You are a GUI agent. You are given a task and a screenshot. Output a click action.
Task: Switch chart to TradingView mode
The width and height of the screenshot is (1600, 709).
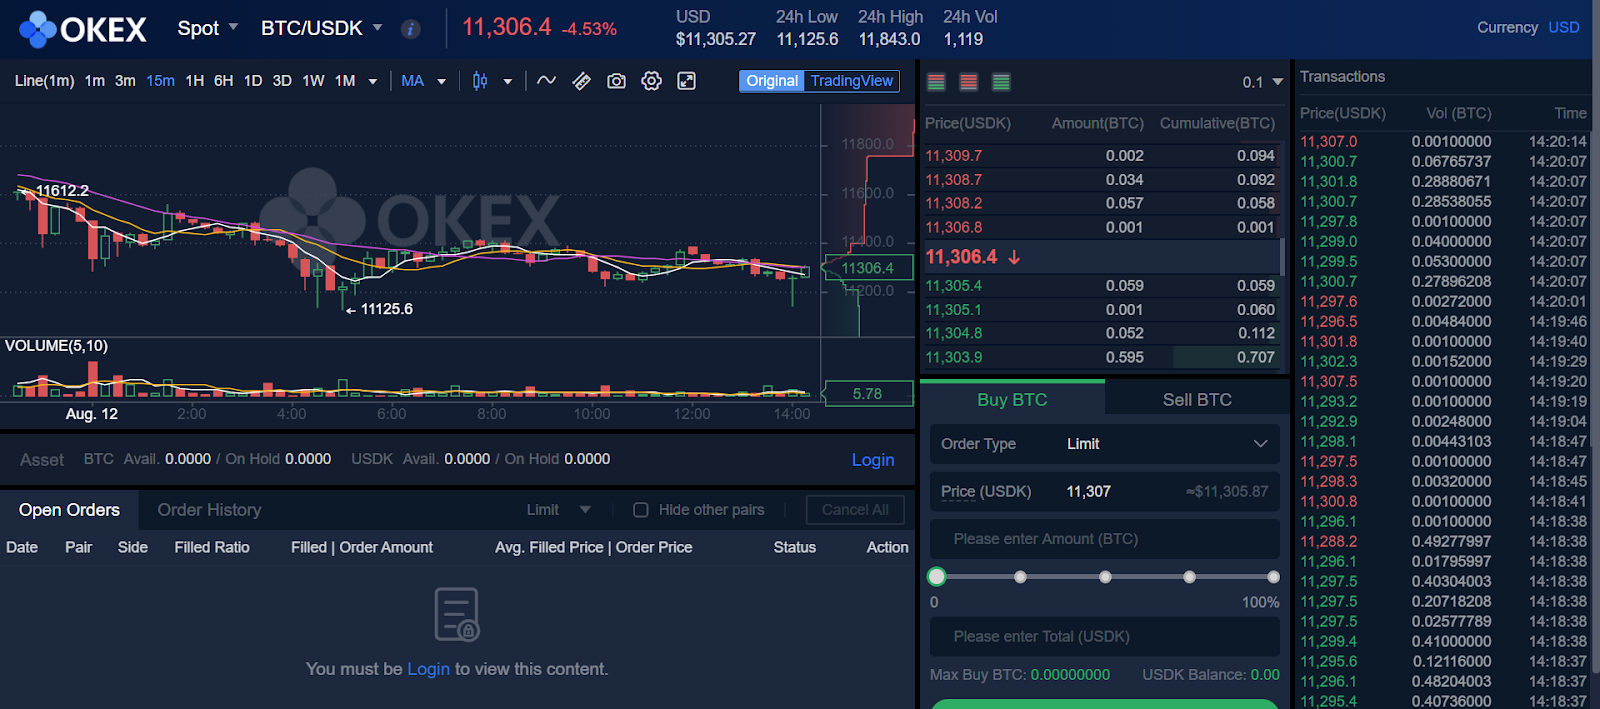click(x=851, y=81)
